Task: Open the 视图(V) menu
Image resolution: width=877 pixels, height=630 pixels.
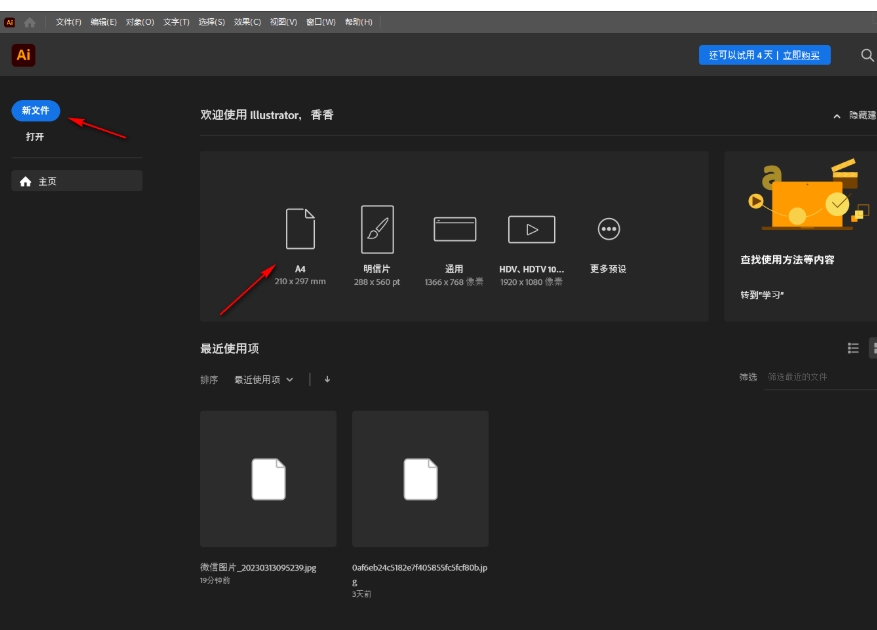Action: 284,22
